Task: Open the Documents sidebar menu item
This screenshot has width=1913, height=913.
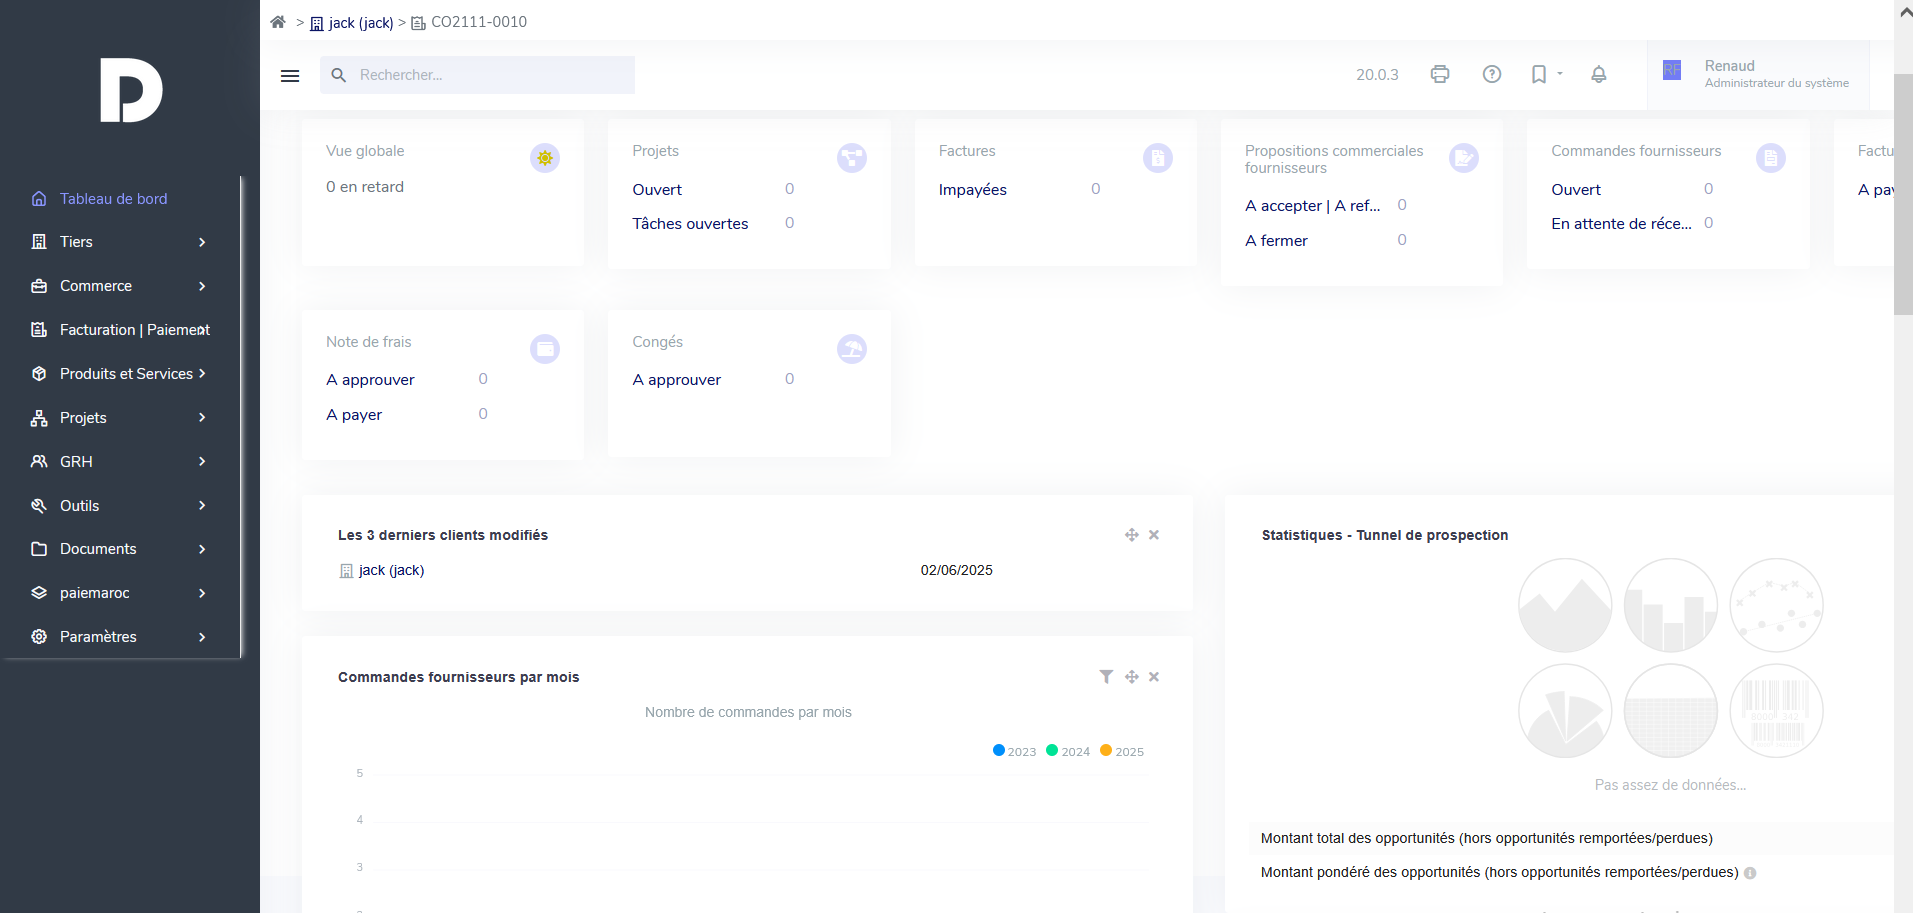Action: (98, 549)
